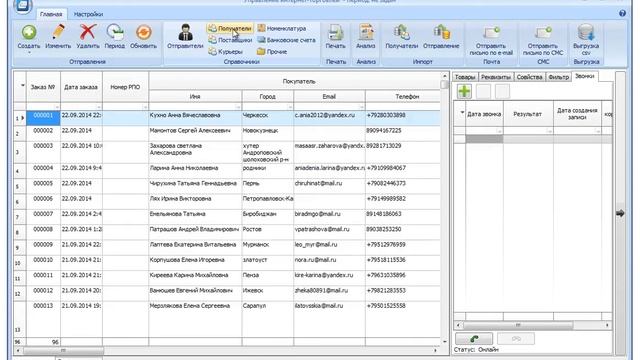Click the Печать printer icon
The image size is (640, 360).
[336, 33]
